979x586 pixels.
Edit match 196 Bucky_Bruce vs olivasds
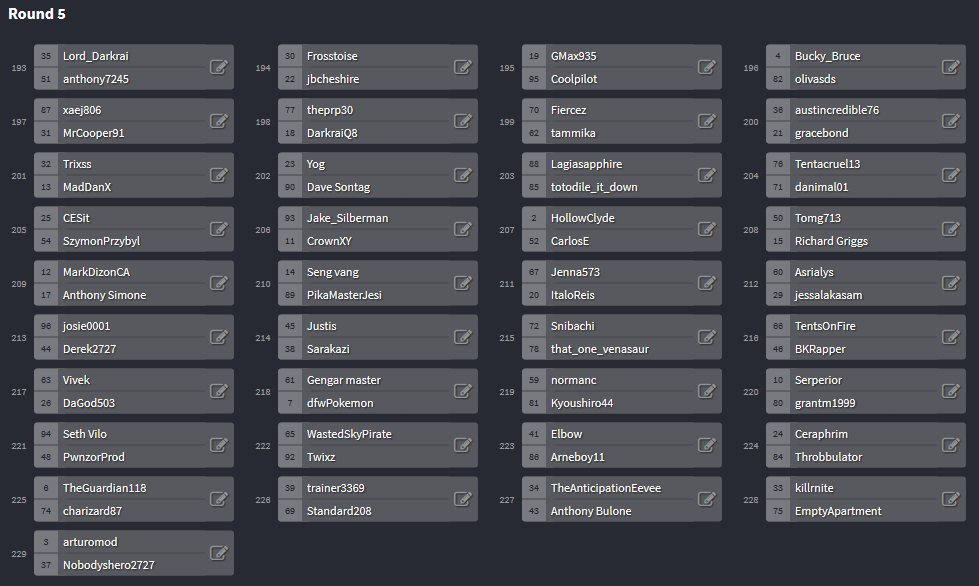coord(951,67)
